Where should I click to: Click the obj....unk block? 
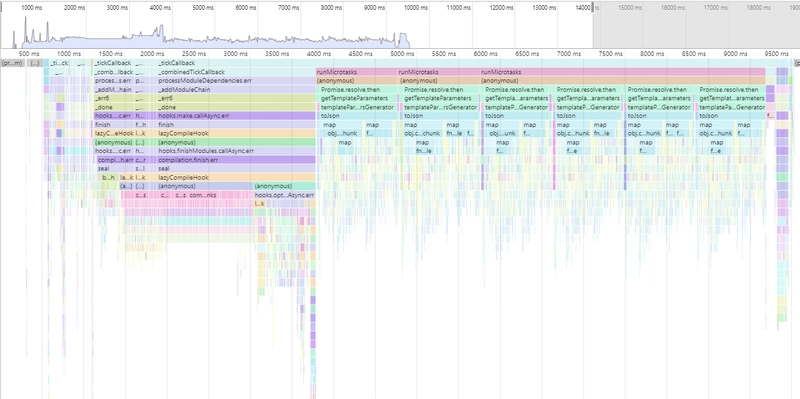click(502, 133)
